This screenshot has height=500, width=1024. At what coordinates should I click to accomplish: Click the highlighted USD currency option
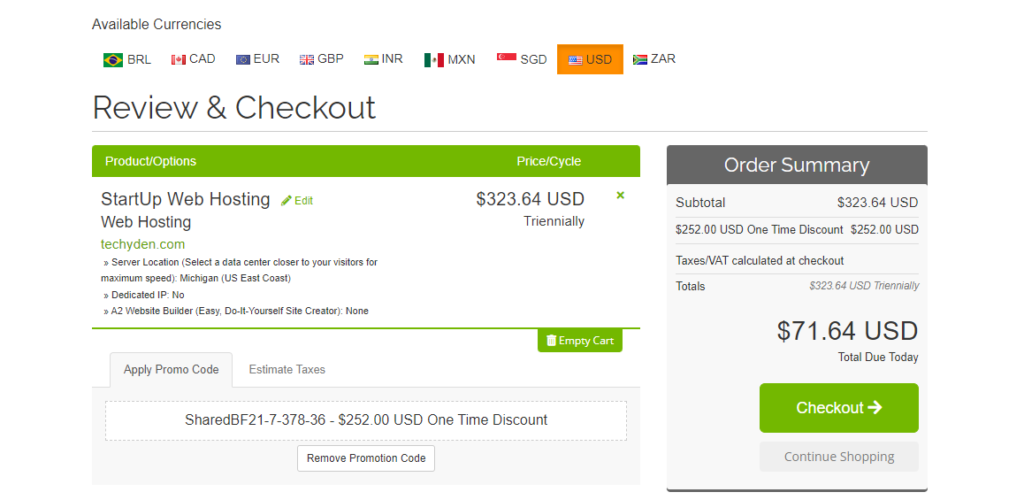590,59
